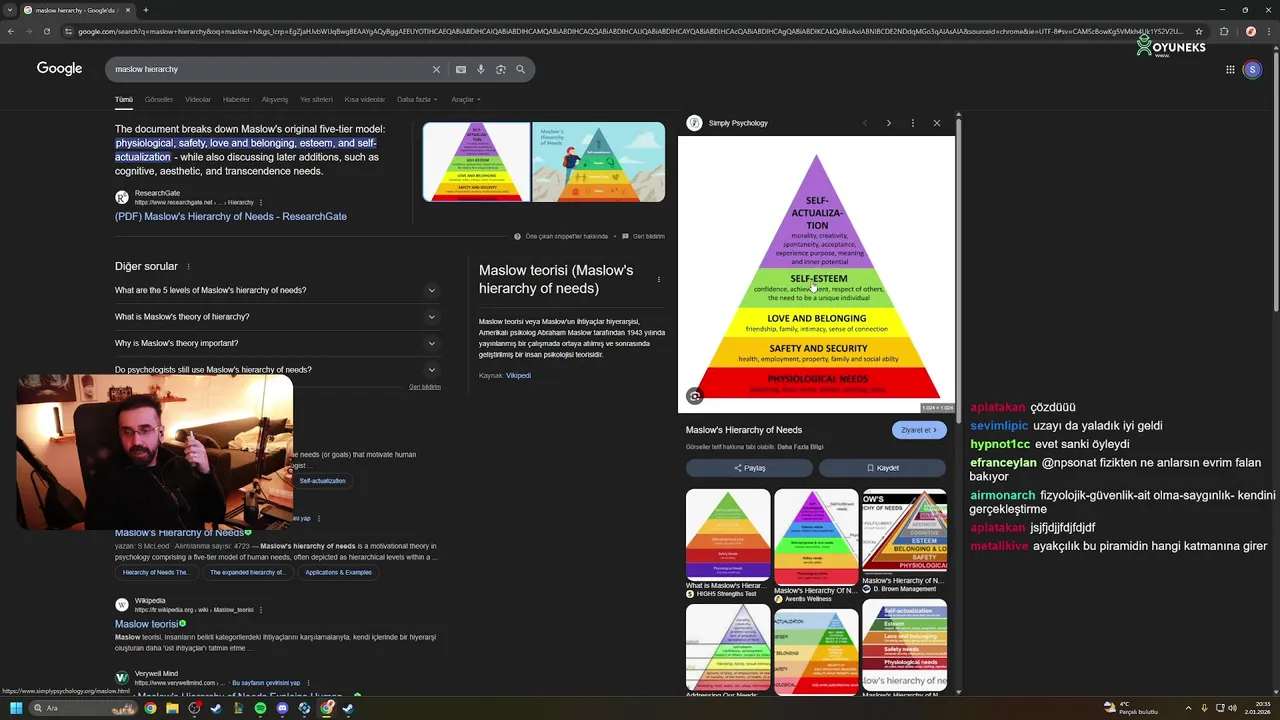Viewport: 1280px width, 720px height.
Task: Open the Araçlar dropdown
Action: pos(466,100)
